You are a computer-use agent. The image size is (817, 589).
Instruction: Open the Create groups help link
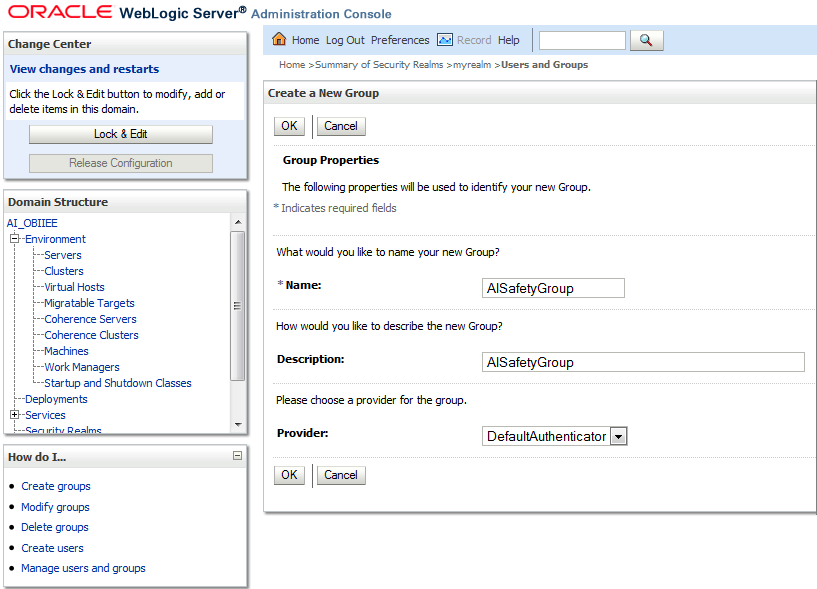56,486
